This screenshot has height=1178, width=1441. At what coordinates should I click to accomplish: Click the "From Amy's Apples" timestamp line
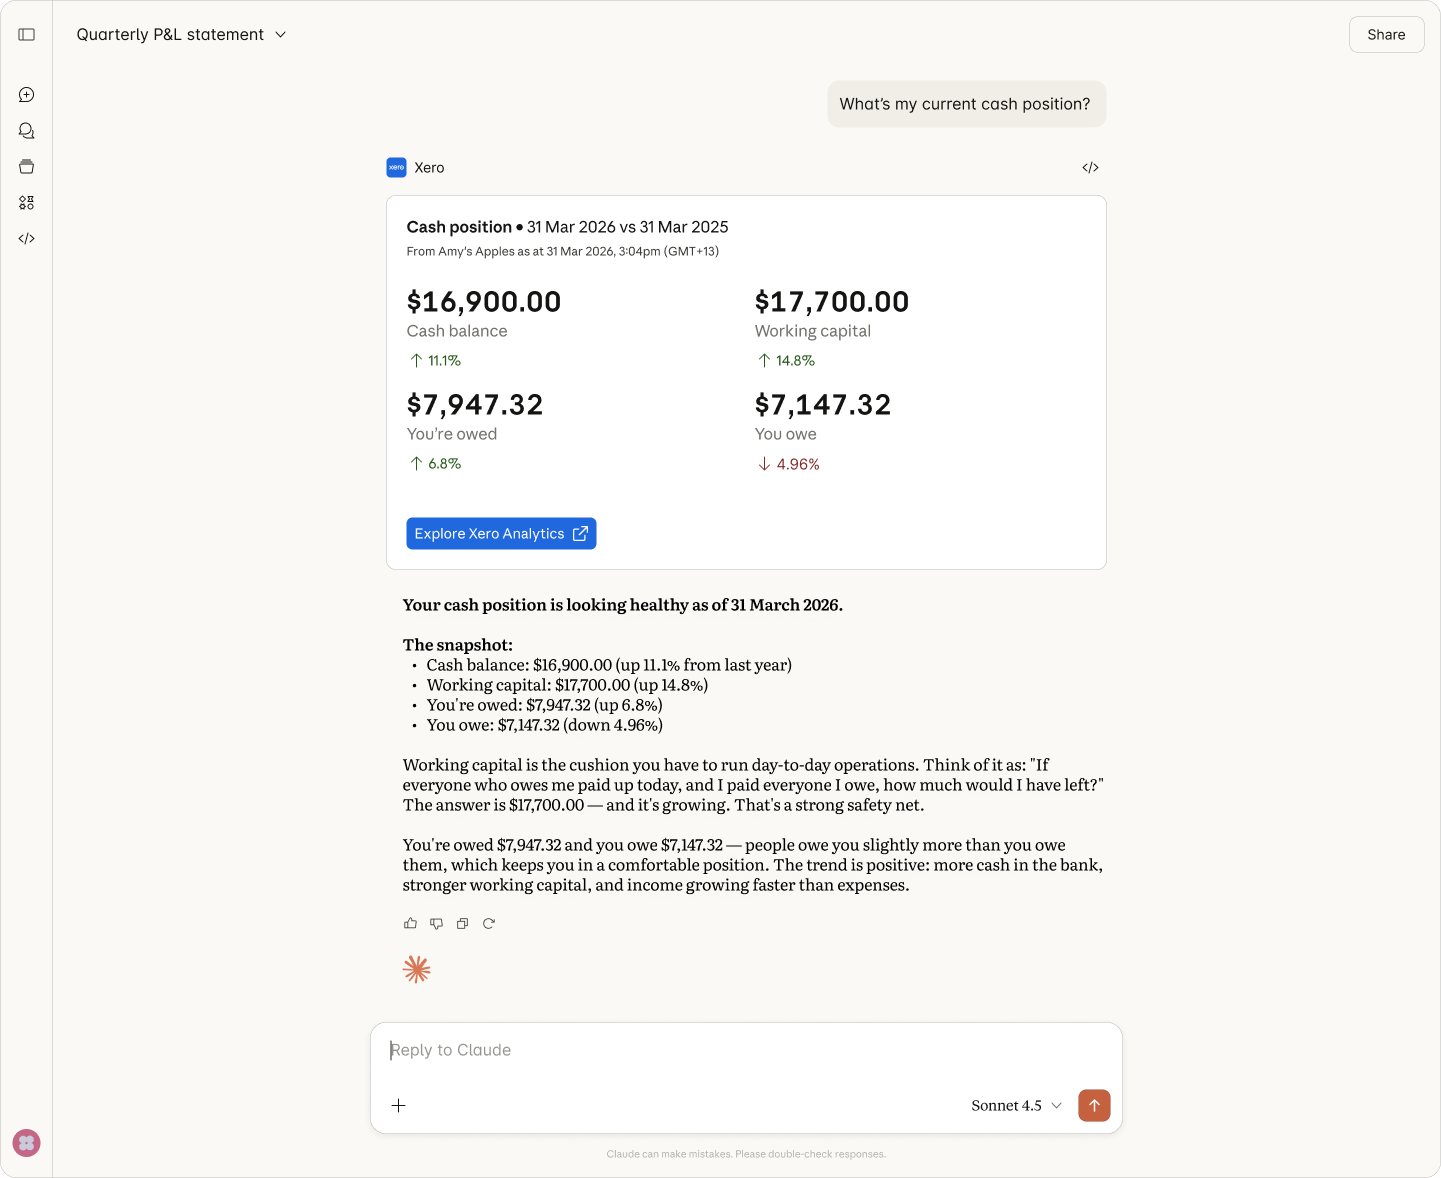(x=562, y=252)
